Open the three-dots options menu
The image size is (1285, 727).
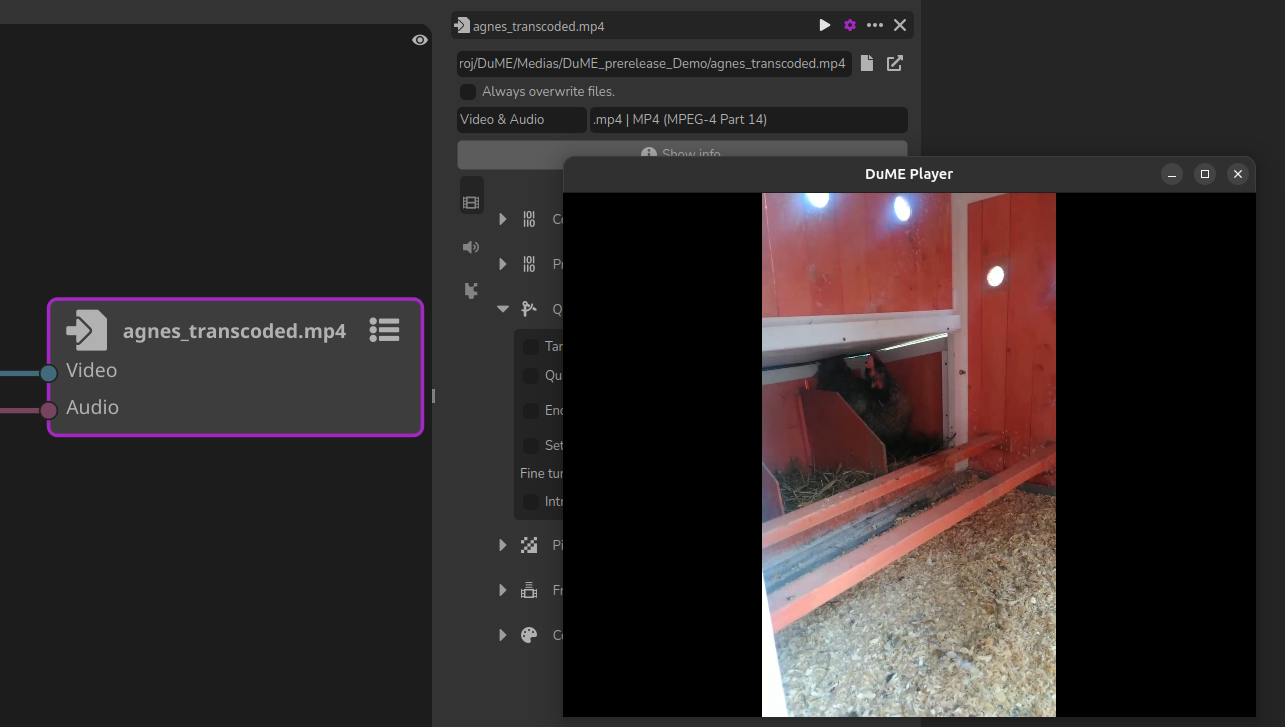click(875, 25)
